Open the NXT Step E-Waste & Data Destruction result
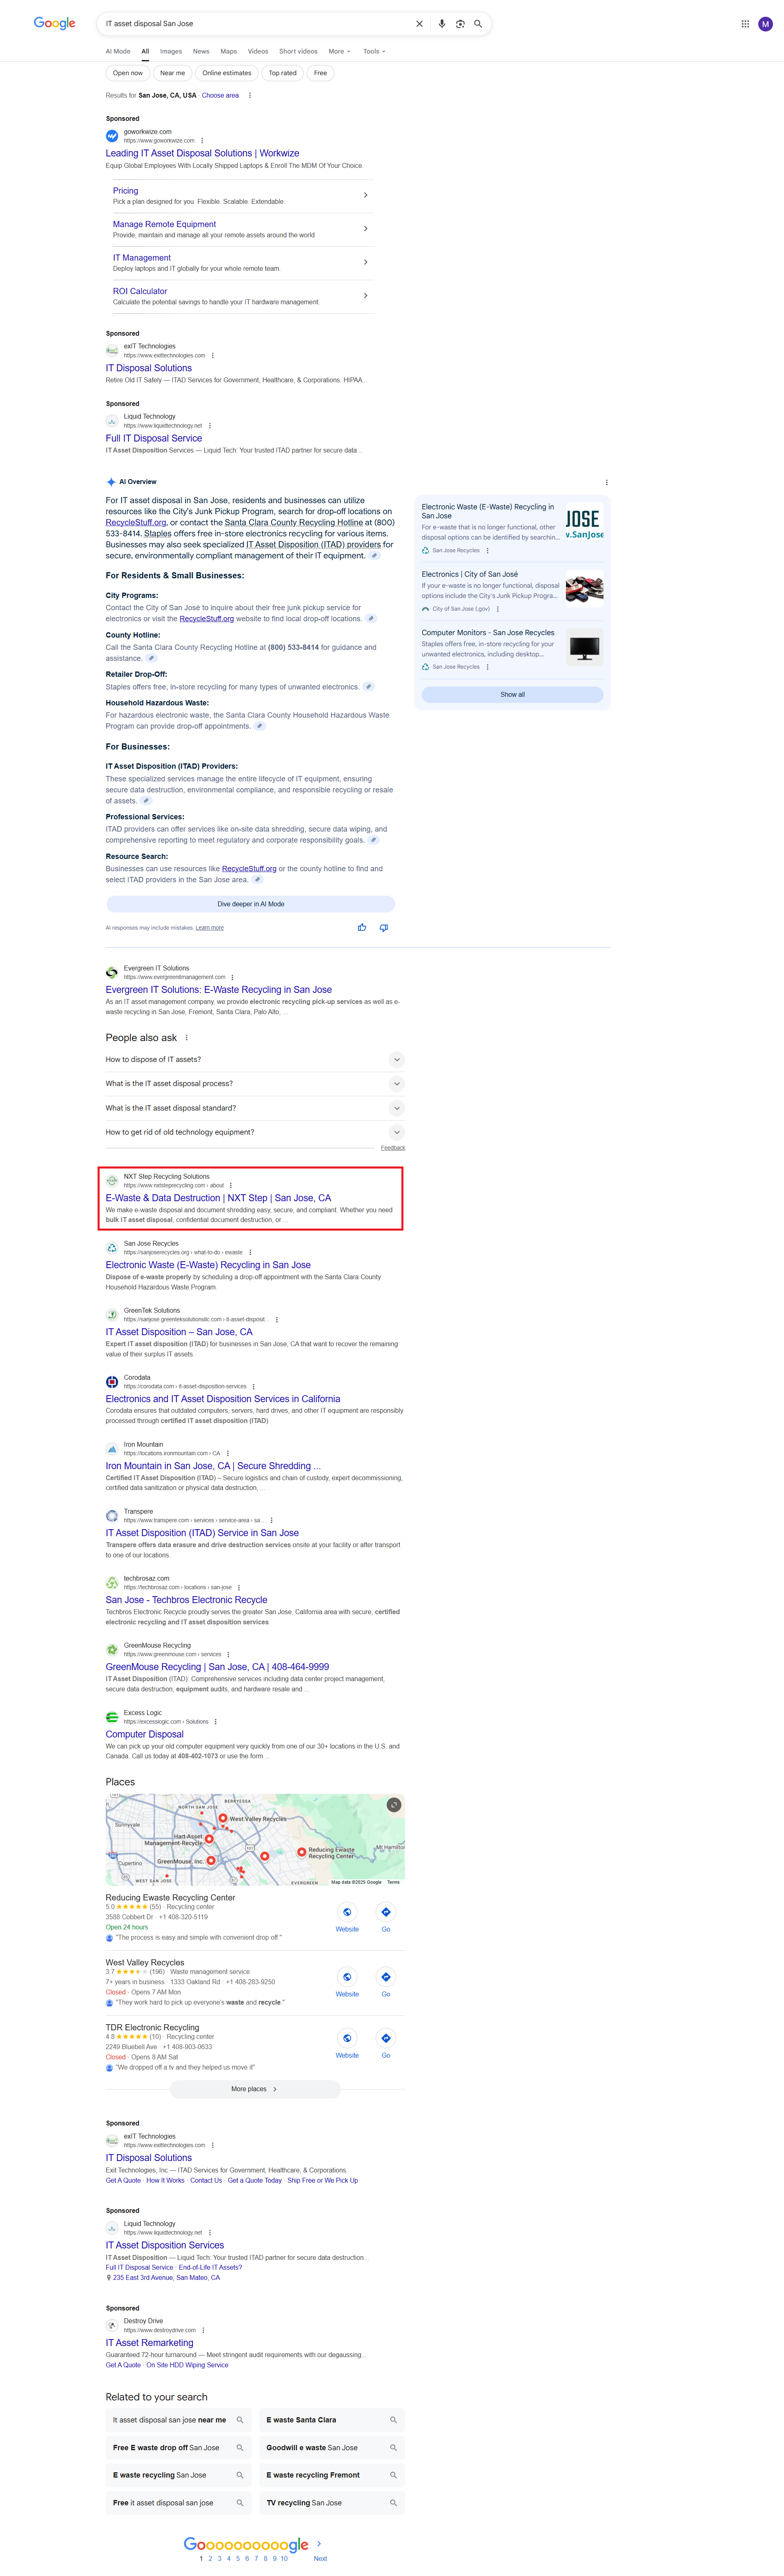The height and width of the screenshot is (2576, 784). coord(218,1197)
